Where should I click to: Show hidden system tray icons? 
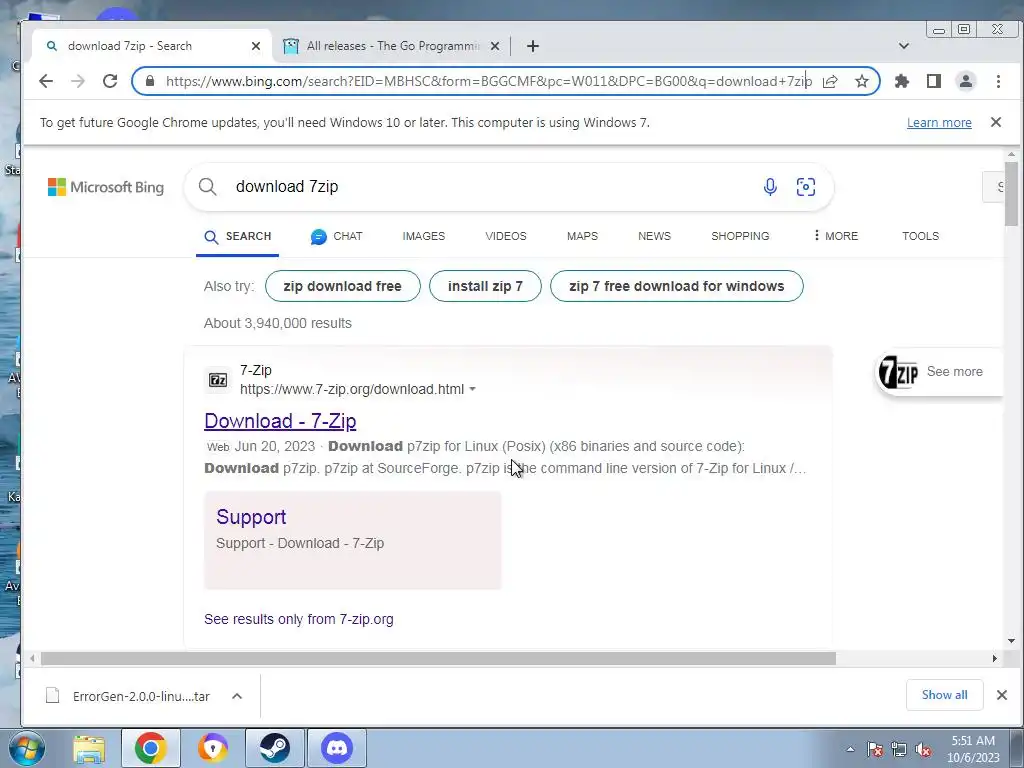[850, 750]
